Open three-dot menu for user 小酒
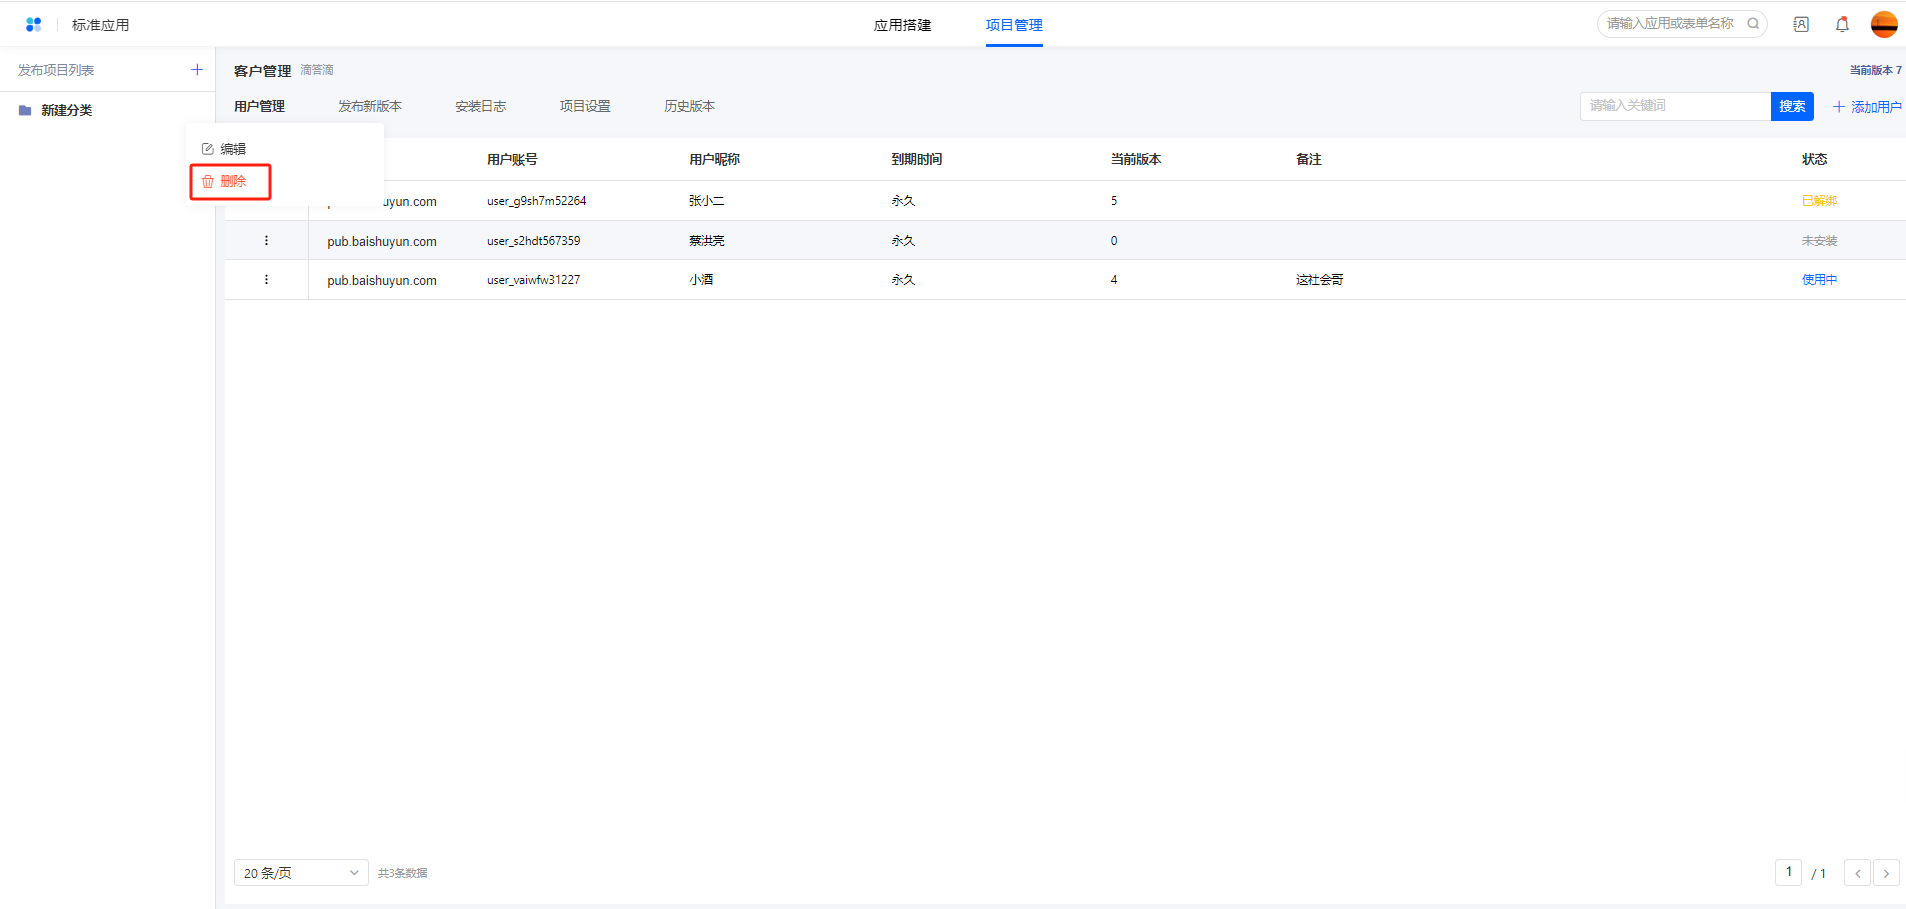The image size is (1906, 909). tap(266, 280)
